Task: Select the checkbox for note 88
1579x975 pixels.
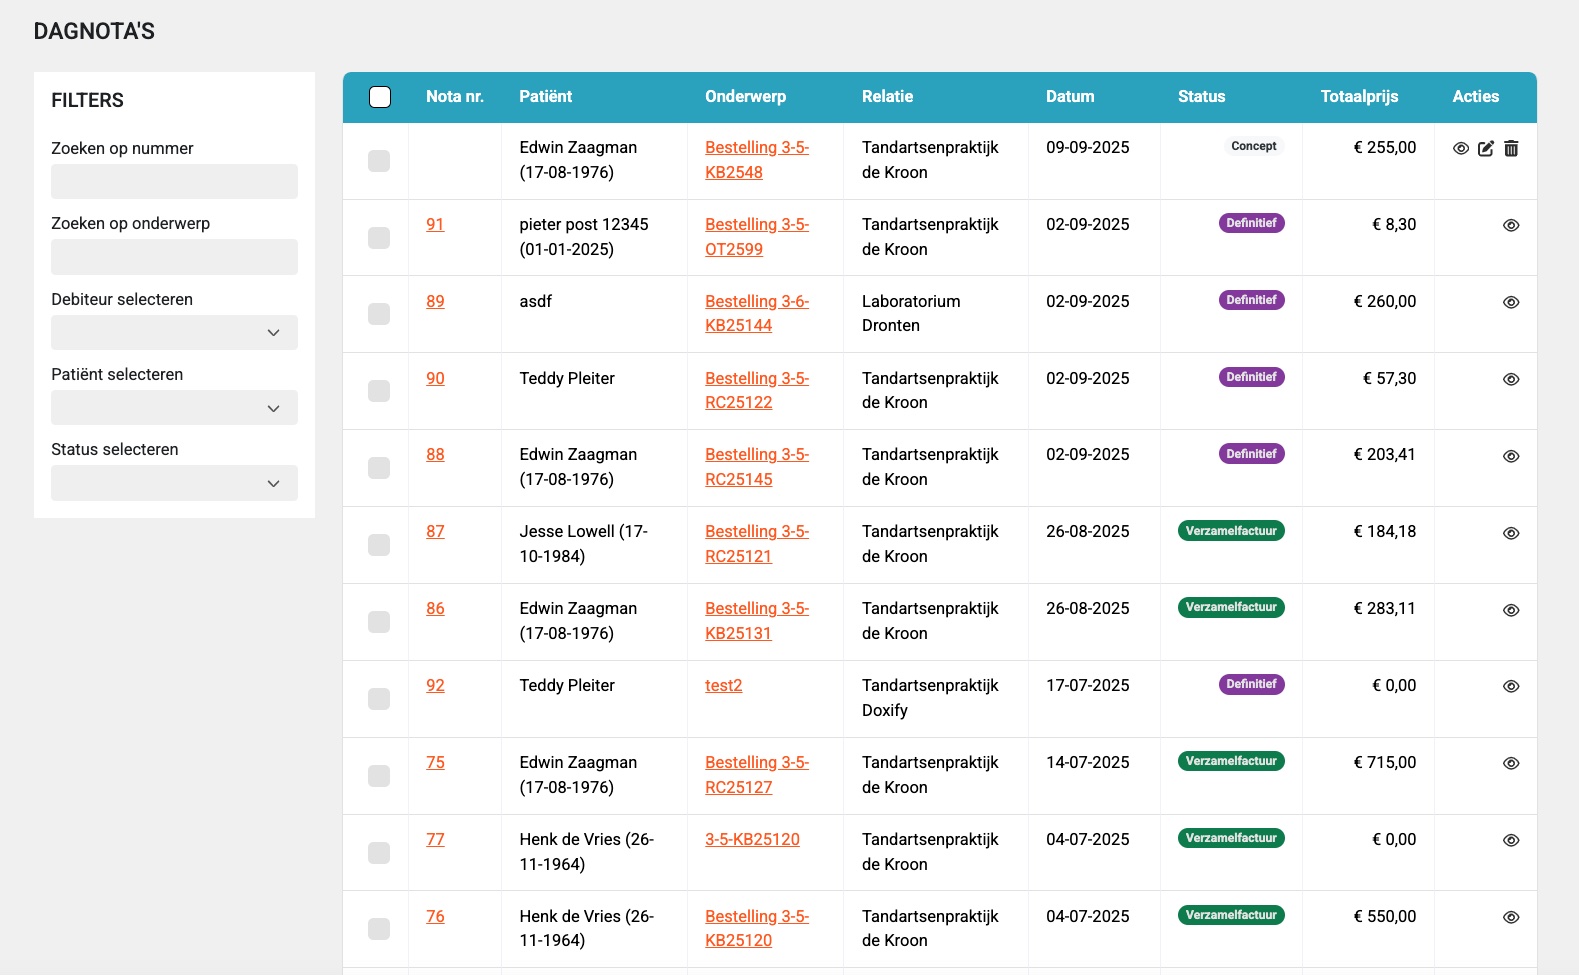Action: (x=379, y=468)
